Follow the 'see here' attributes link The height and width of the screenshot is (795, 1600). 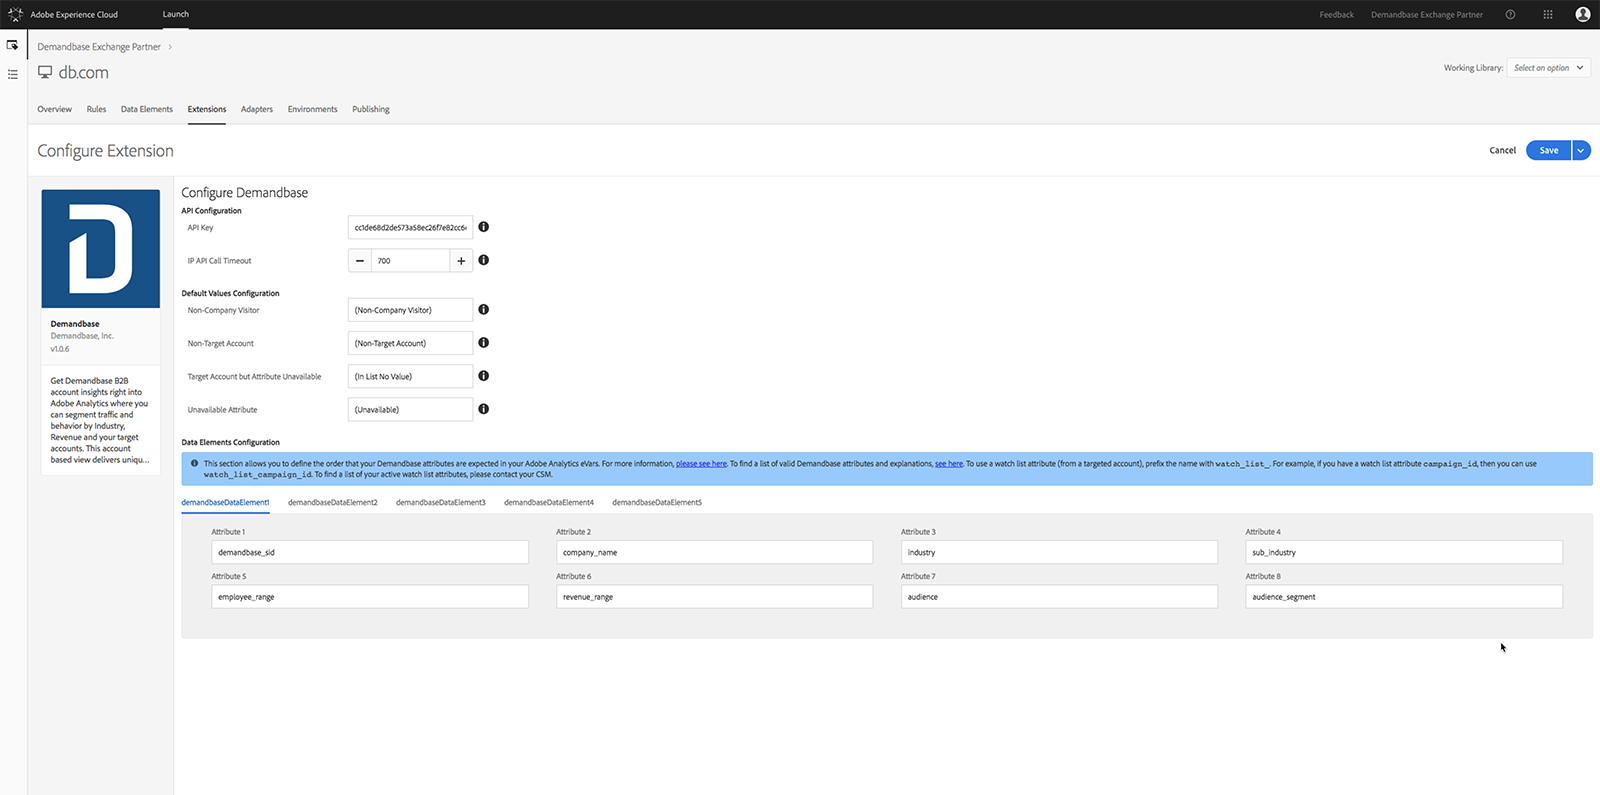point(949,463)
